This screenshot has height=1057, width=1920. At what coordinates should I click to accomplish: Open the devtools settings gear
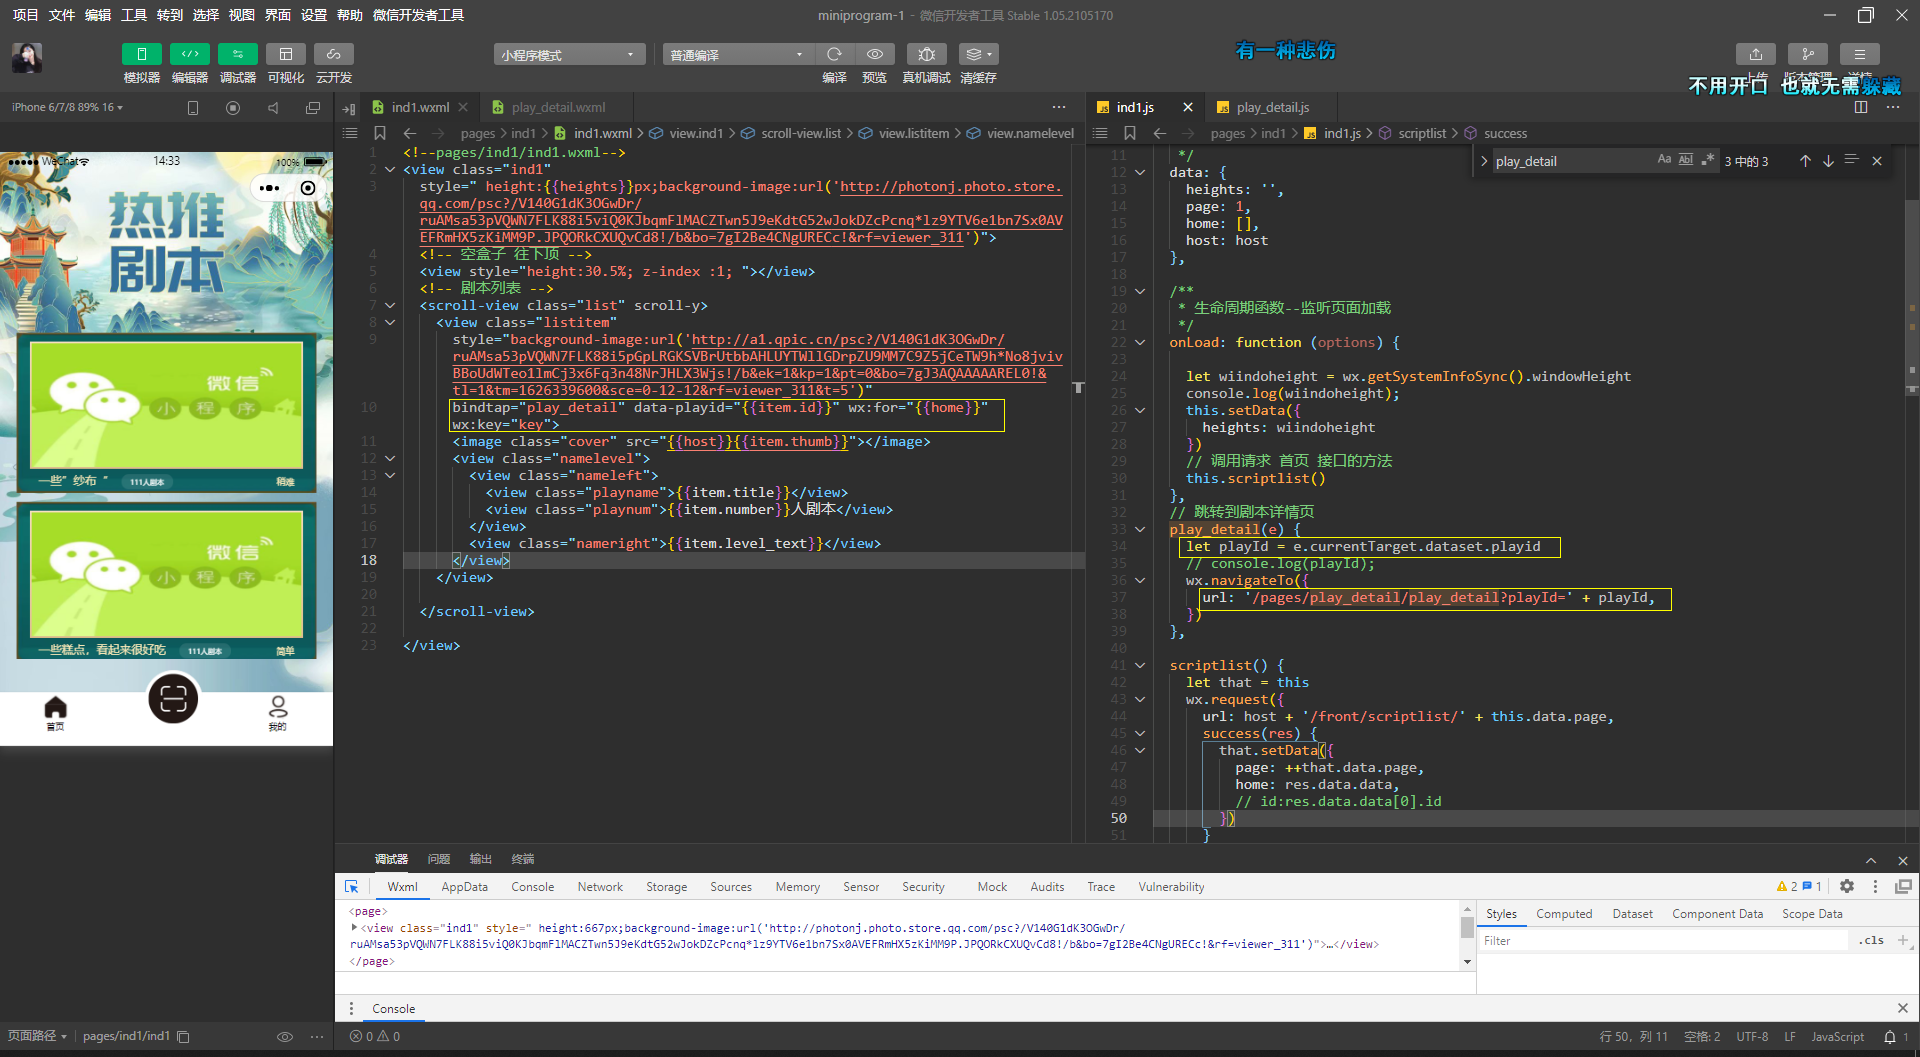[x=1847, y=886]
